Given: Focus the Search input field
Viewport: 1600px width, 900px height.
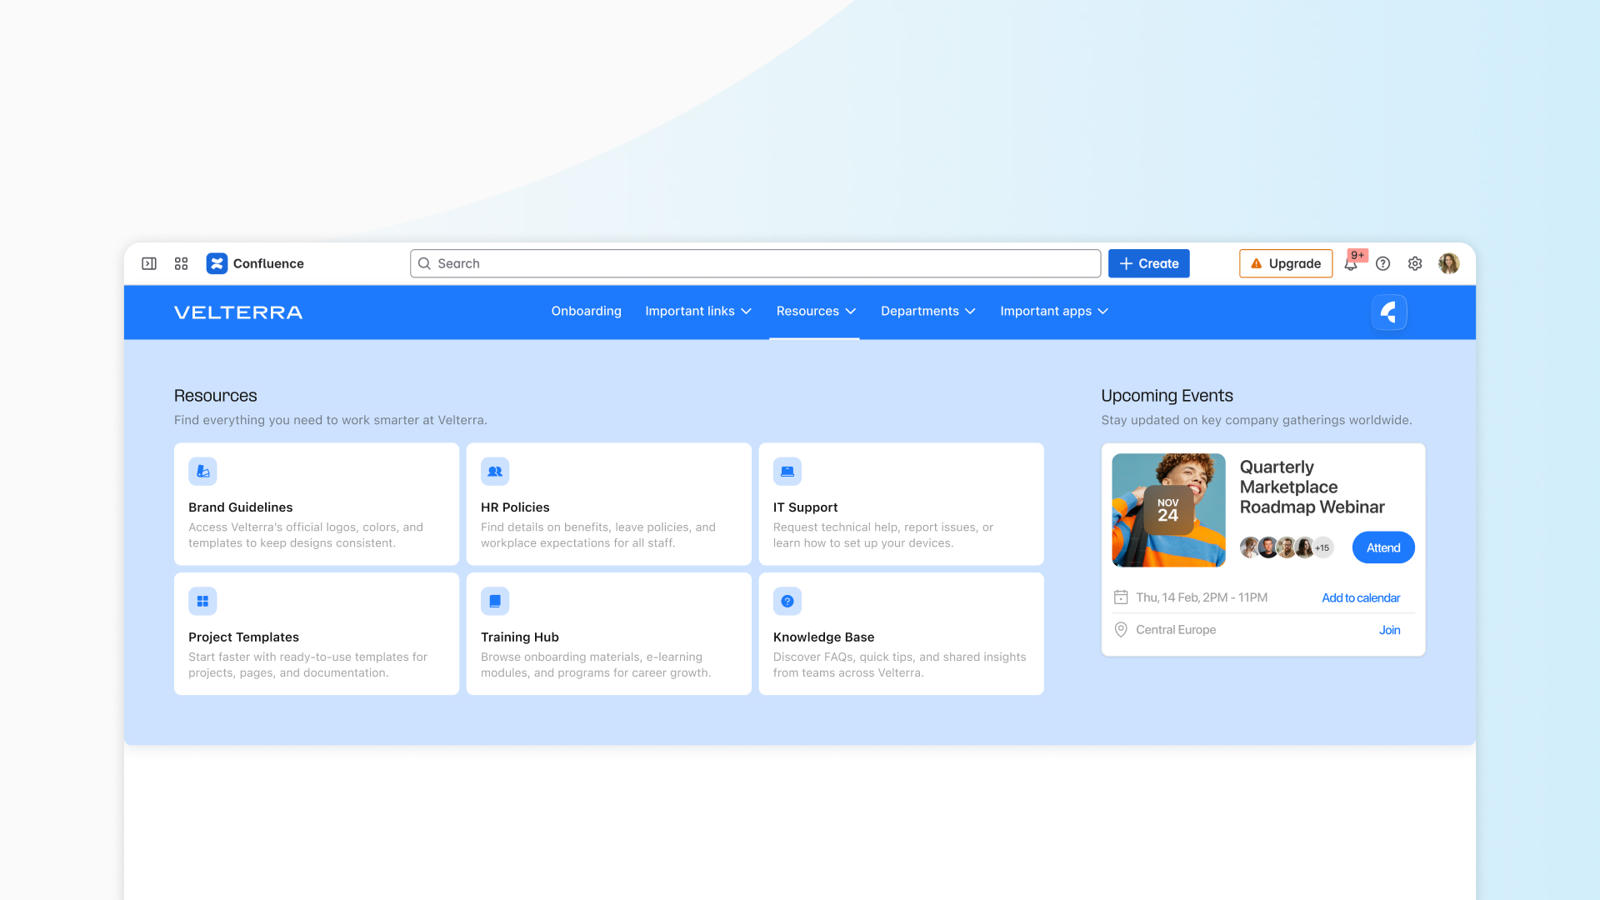Looking at the screenshot, I should click(x=755, y=264).
